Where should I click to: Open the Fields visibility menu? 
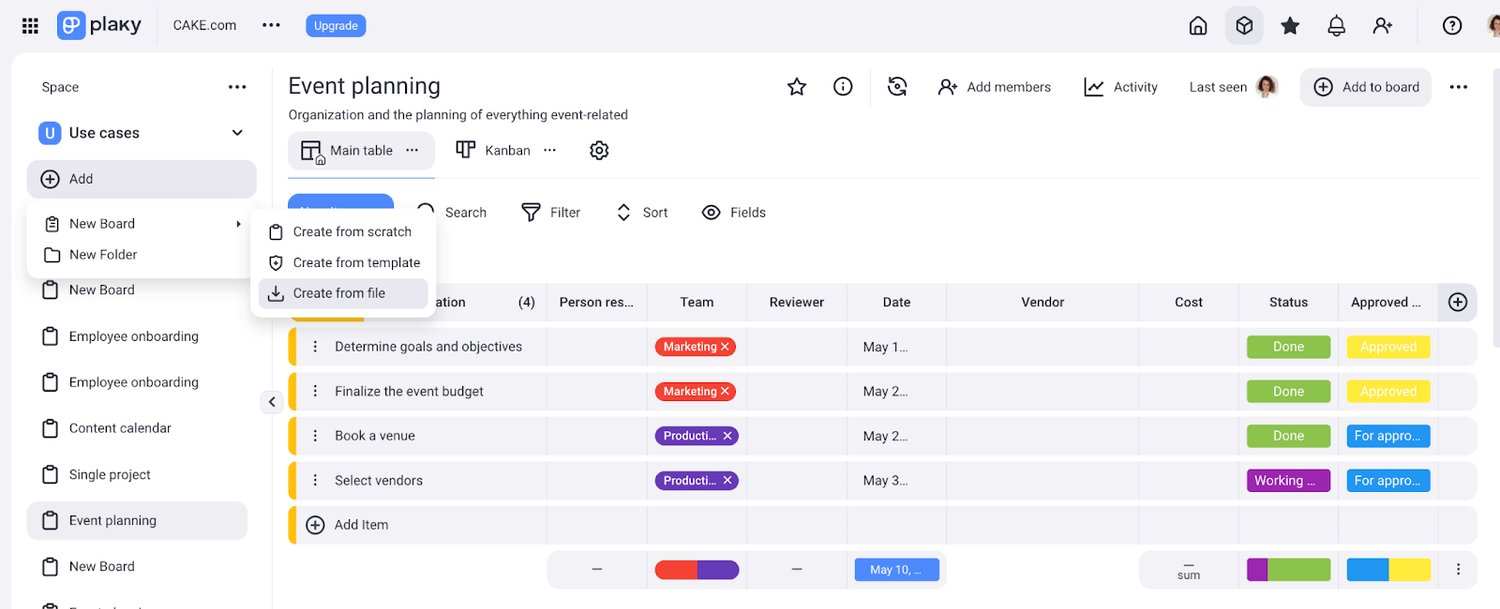pyautogui.click(x=734, y=212)
